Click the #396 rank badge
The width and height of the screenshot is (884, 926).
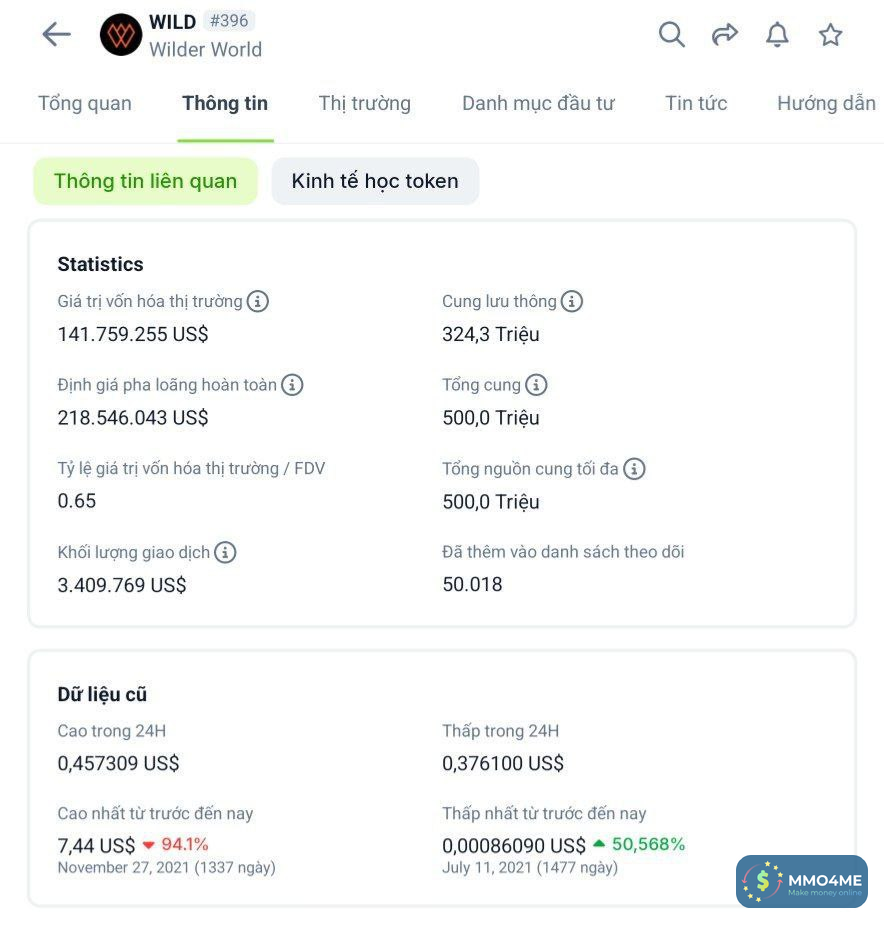(x=229, y=21)
